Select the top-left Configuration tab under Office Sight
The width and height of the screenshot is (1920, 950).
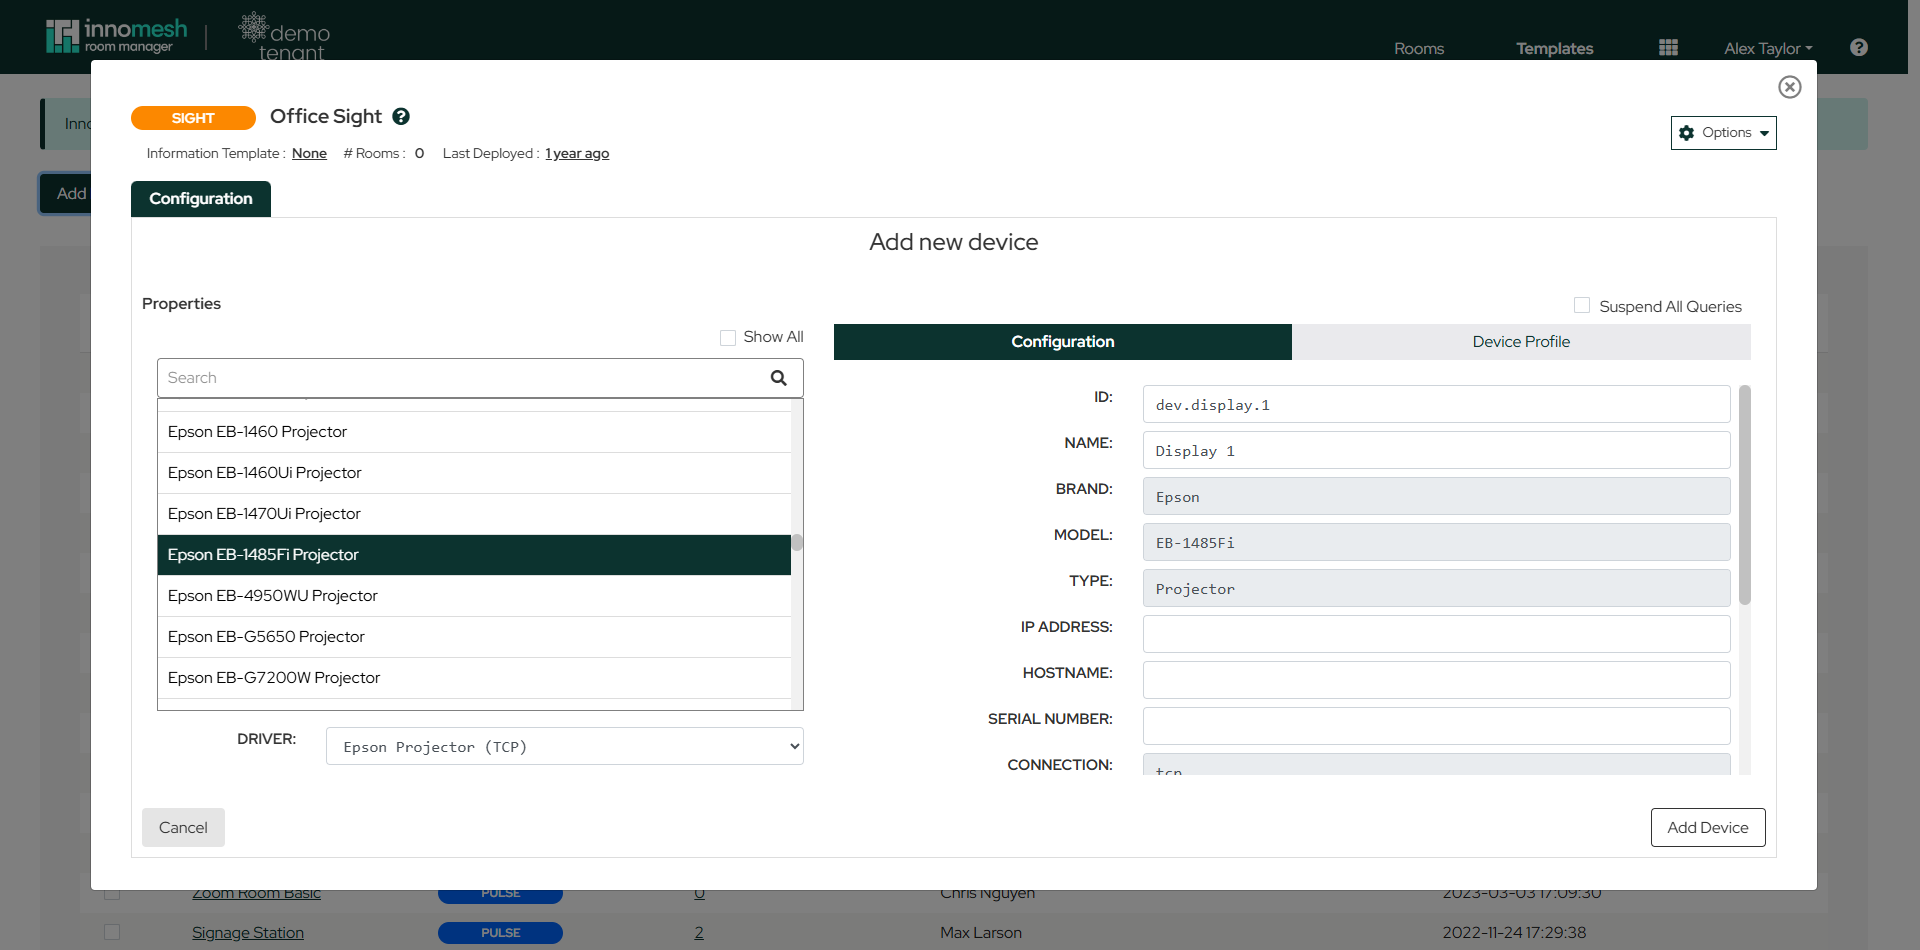pos(201,199)
